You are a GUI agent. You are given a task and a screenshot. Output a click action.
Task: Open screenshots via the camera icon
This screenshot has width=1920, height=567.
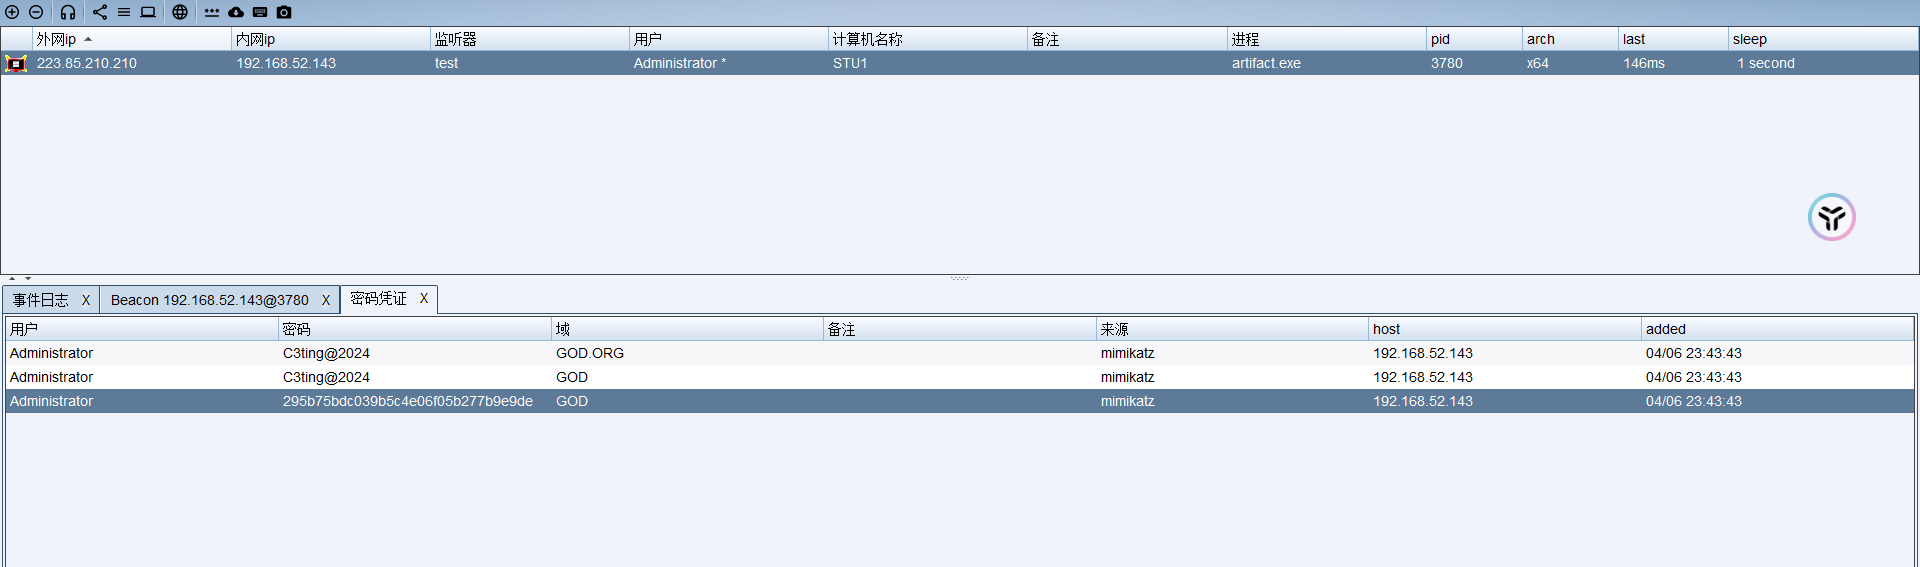click(284, 12)
